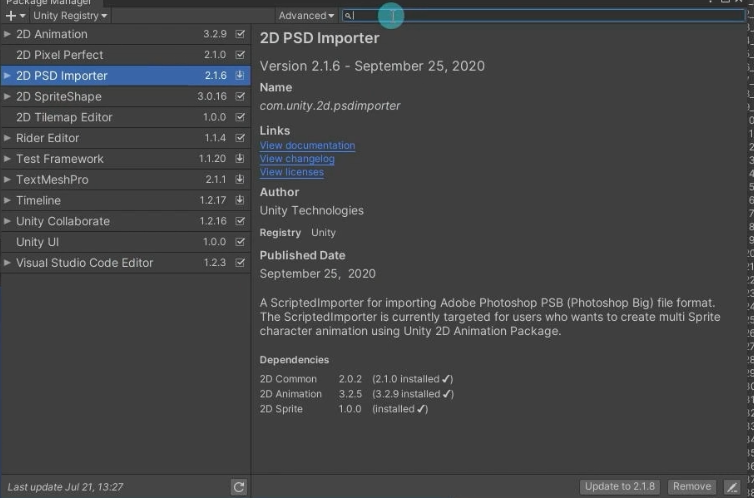Click update-available icon for 2D PSD Importer

240,75
